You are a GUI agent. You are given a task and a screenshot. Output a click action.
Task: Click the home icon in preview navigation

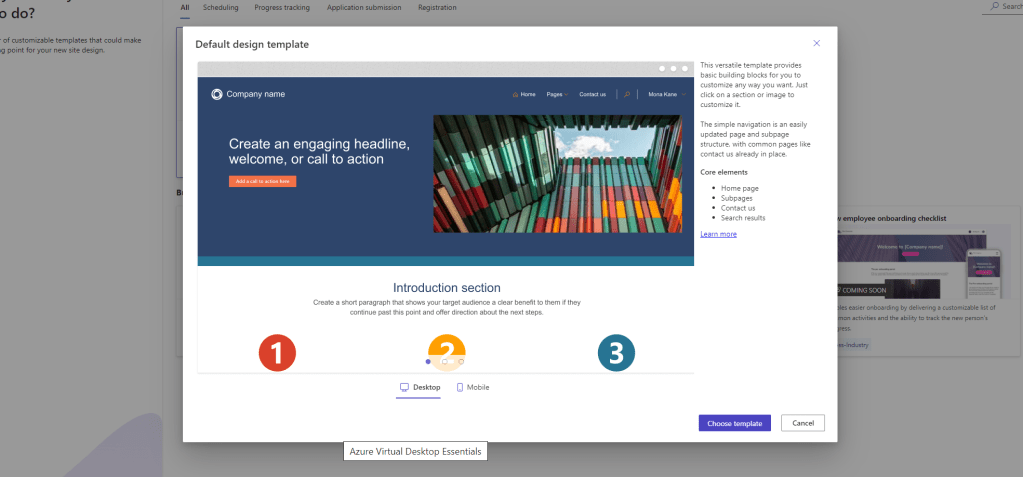515,95
